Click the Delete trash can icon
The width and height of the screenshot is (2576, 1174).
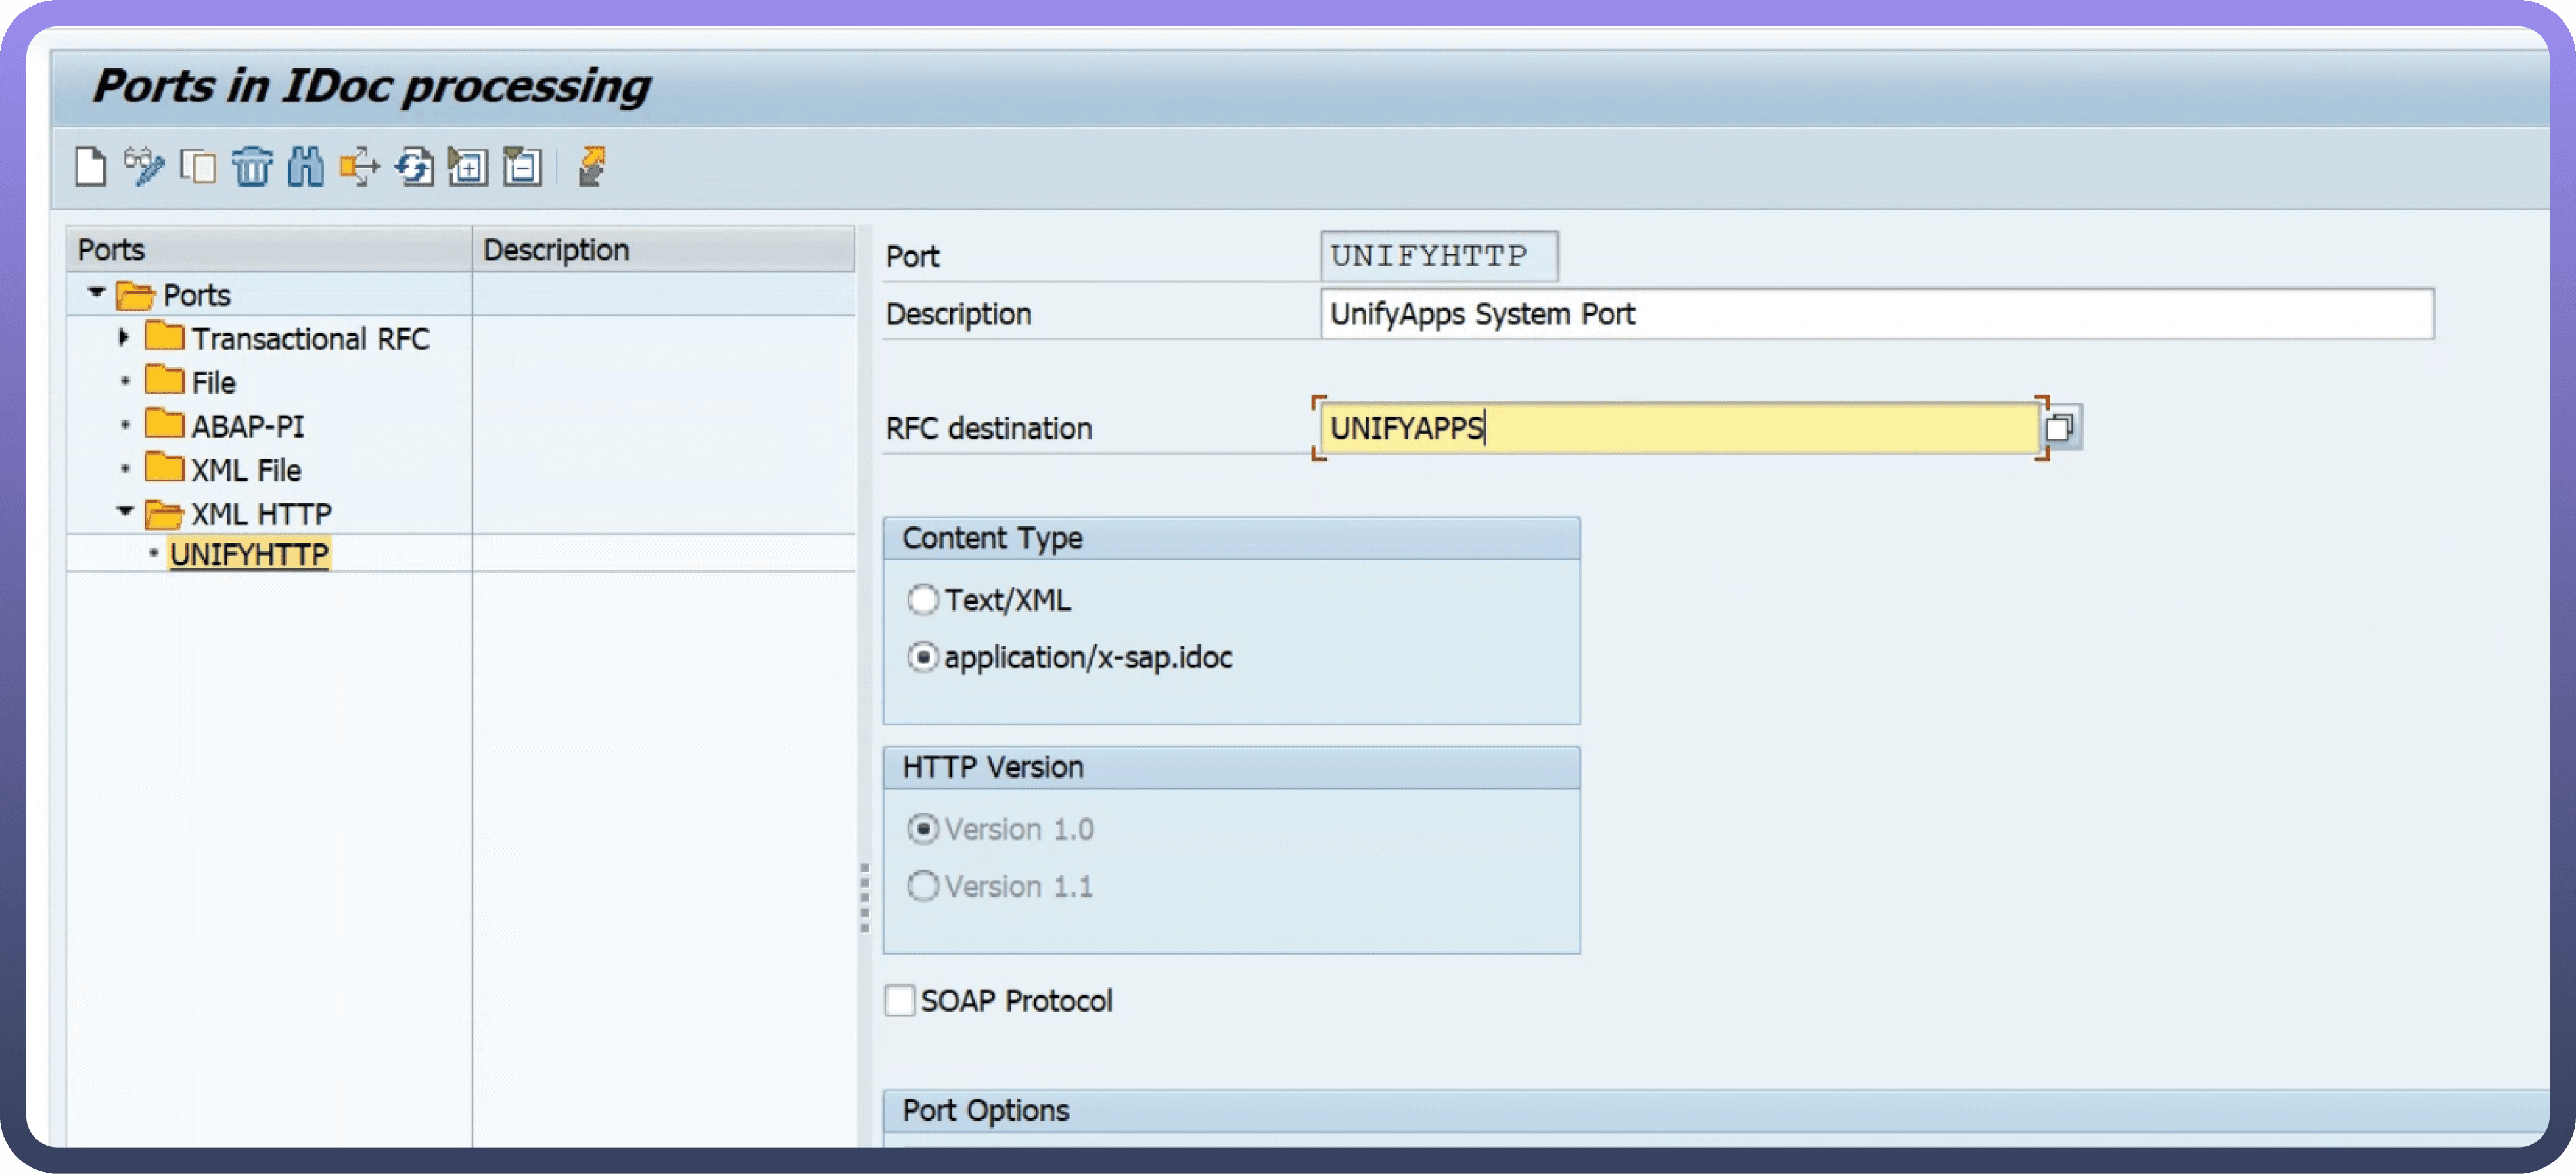coord(251,166)
